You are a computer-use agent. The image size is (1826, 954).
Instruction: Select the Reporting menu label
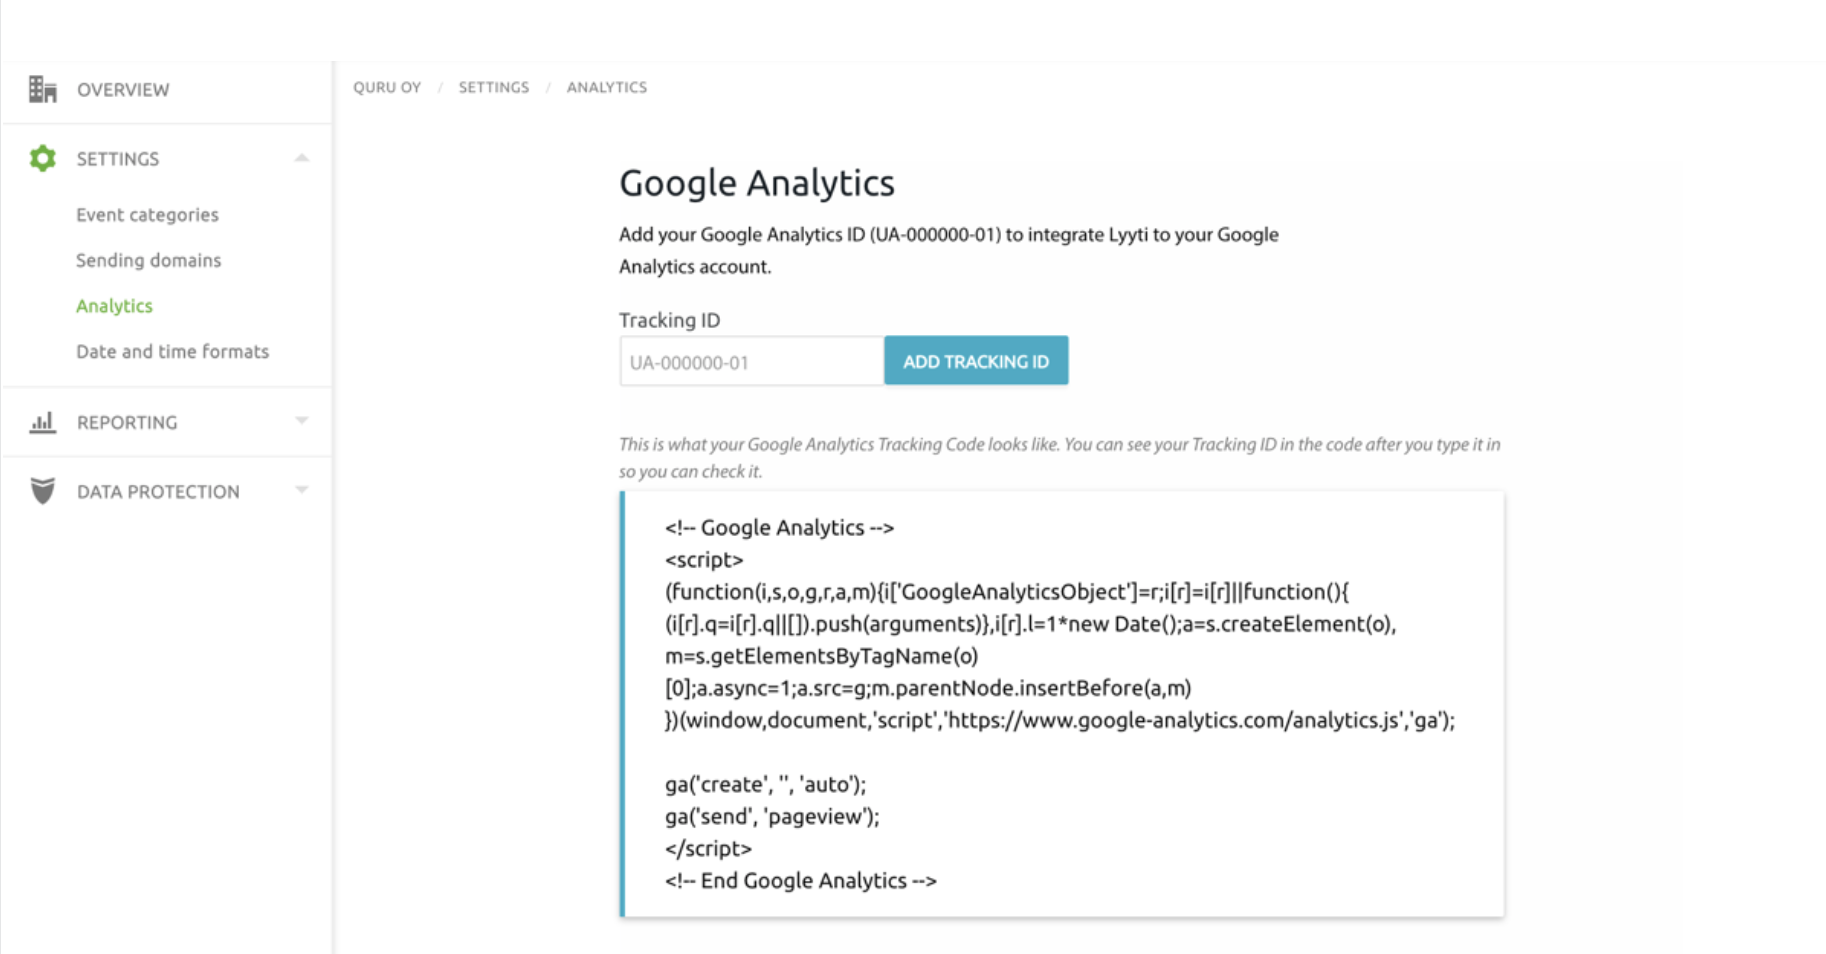click(x=127, y=422)
